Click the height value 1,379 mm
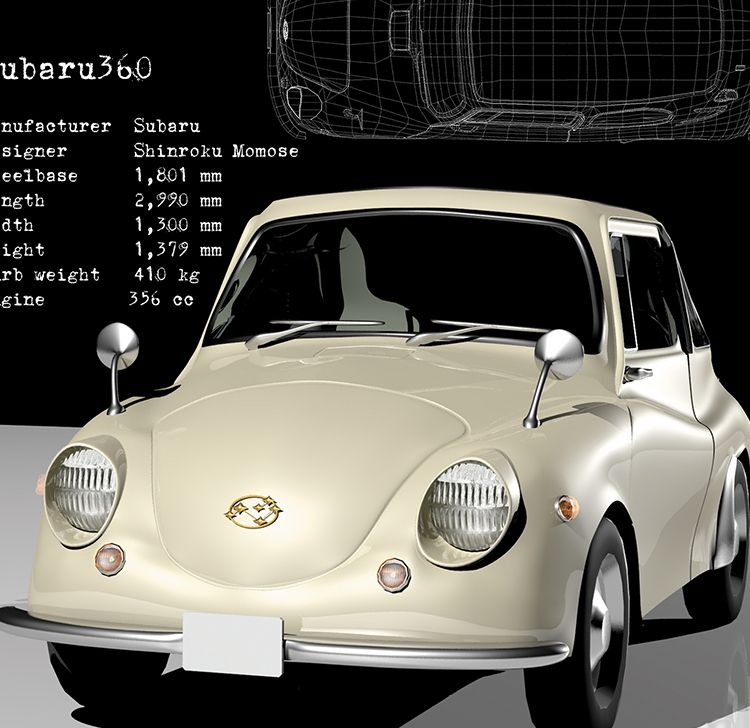The width and height of the screenshot is (750, 728). 178,250
